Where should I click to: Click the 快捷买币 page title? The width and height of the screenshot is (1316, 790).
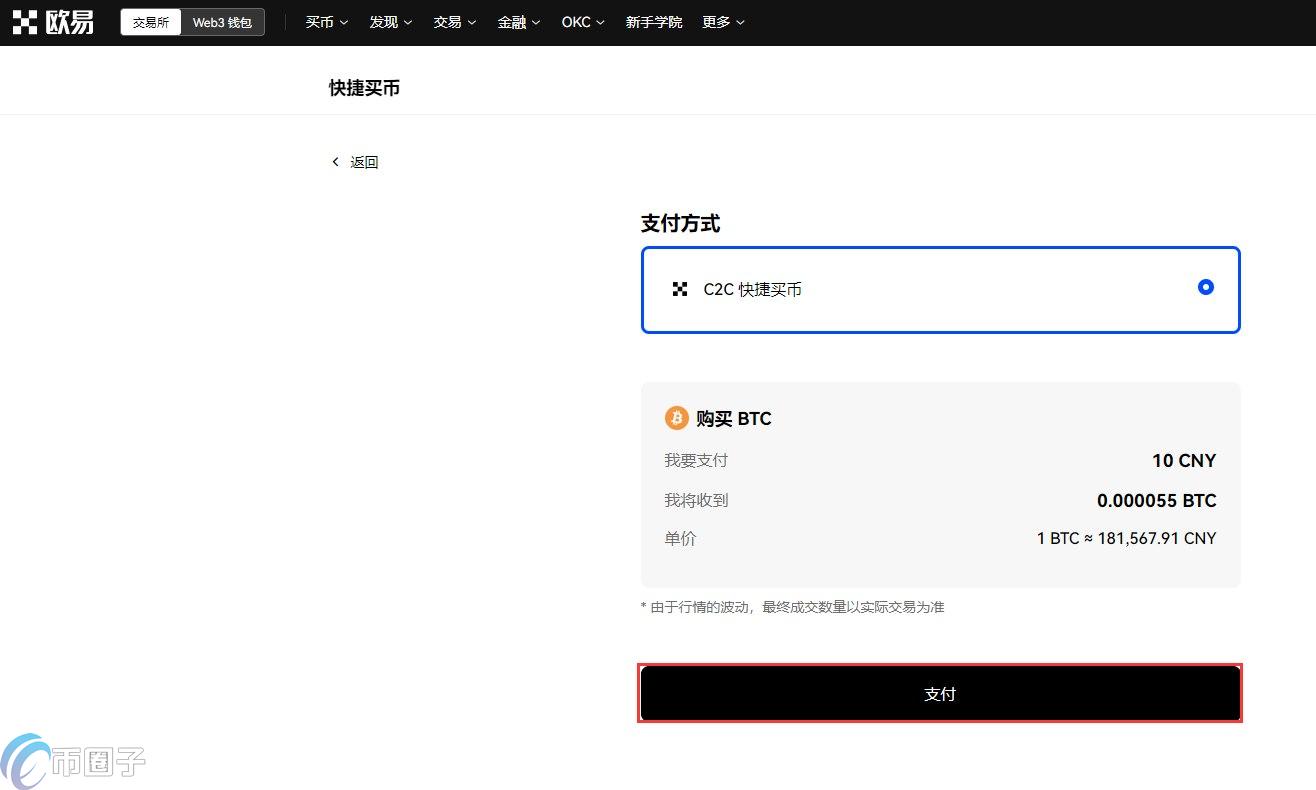pos(364,88)
